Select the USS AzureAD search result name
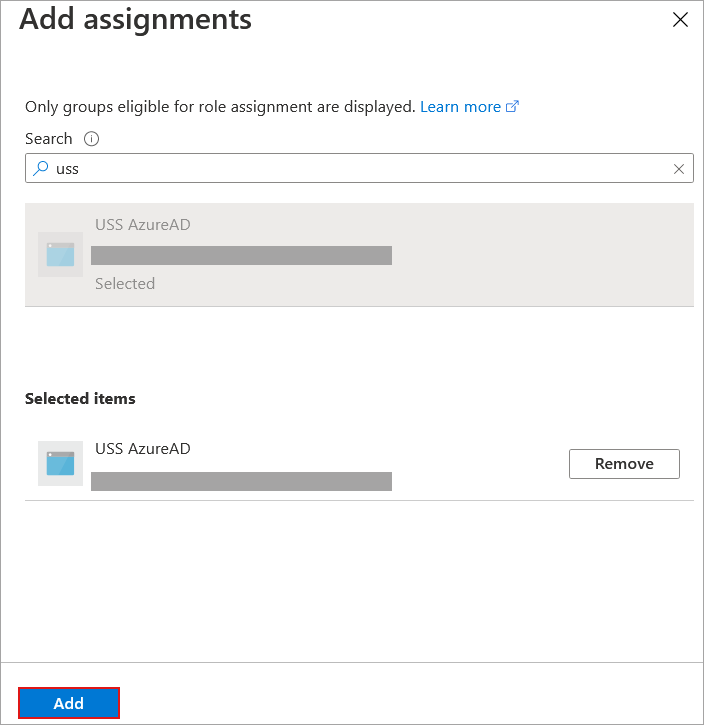This screenshot has height=725, width=704. click(142, 225)
